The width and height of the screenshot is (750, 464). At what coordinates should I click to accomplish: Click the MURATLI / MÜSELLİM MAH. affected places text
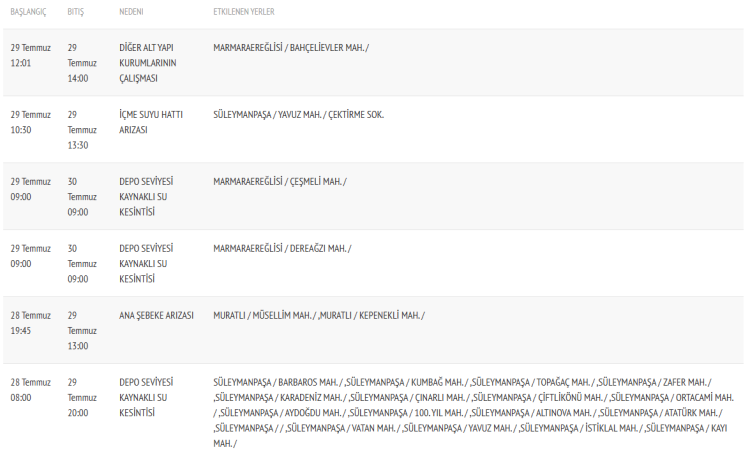tap(264, 316)
